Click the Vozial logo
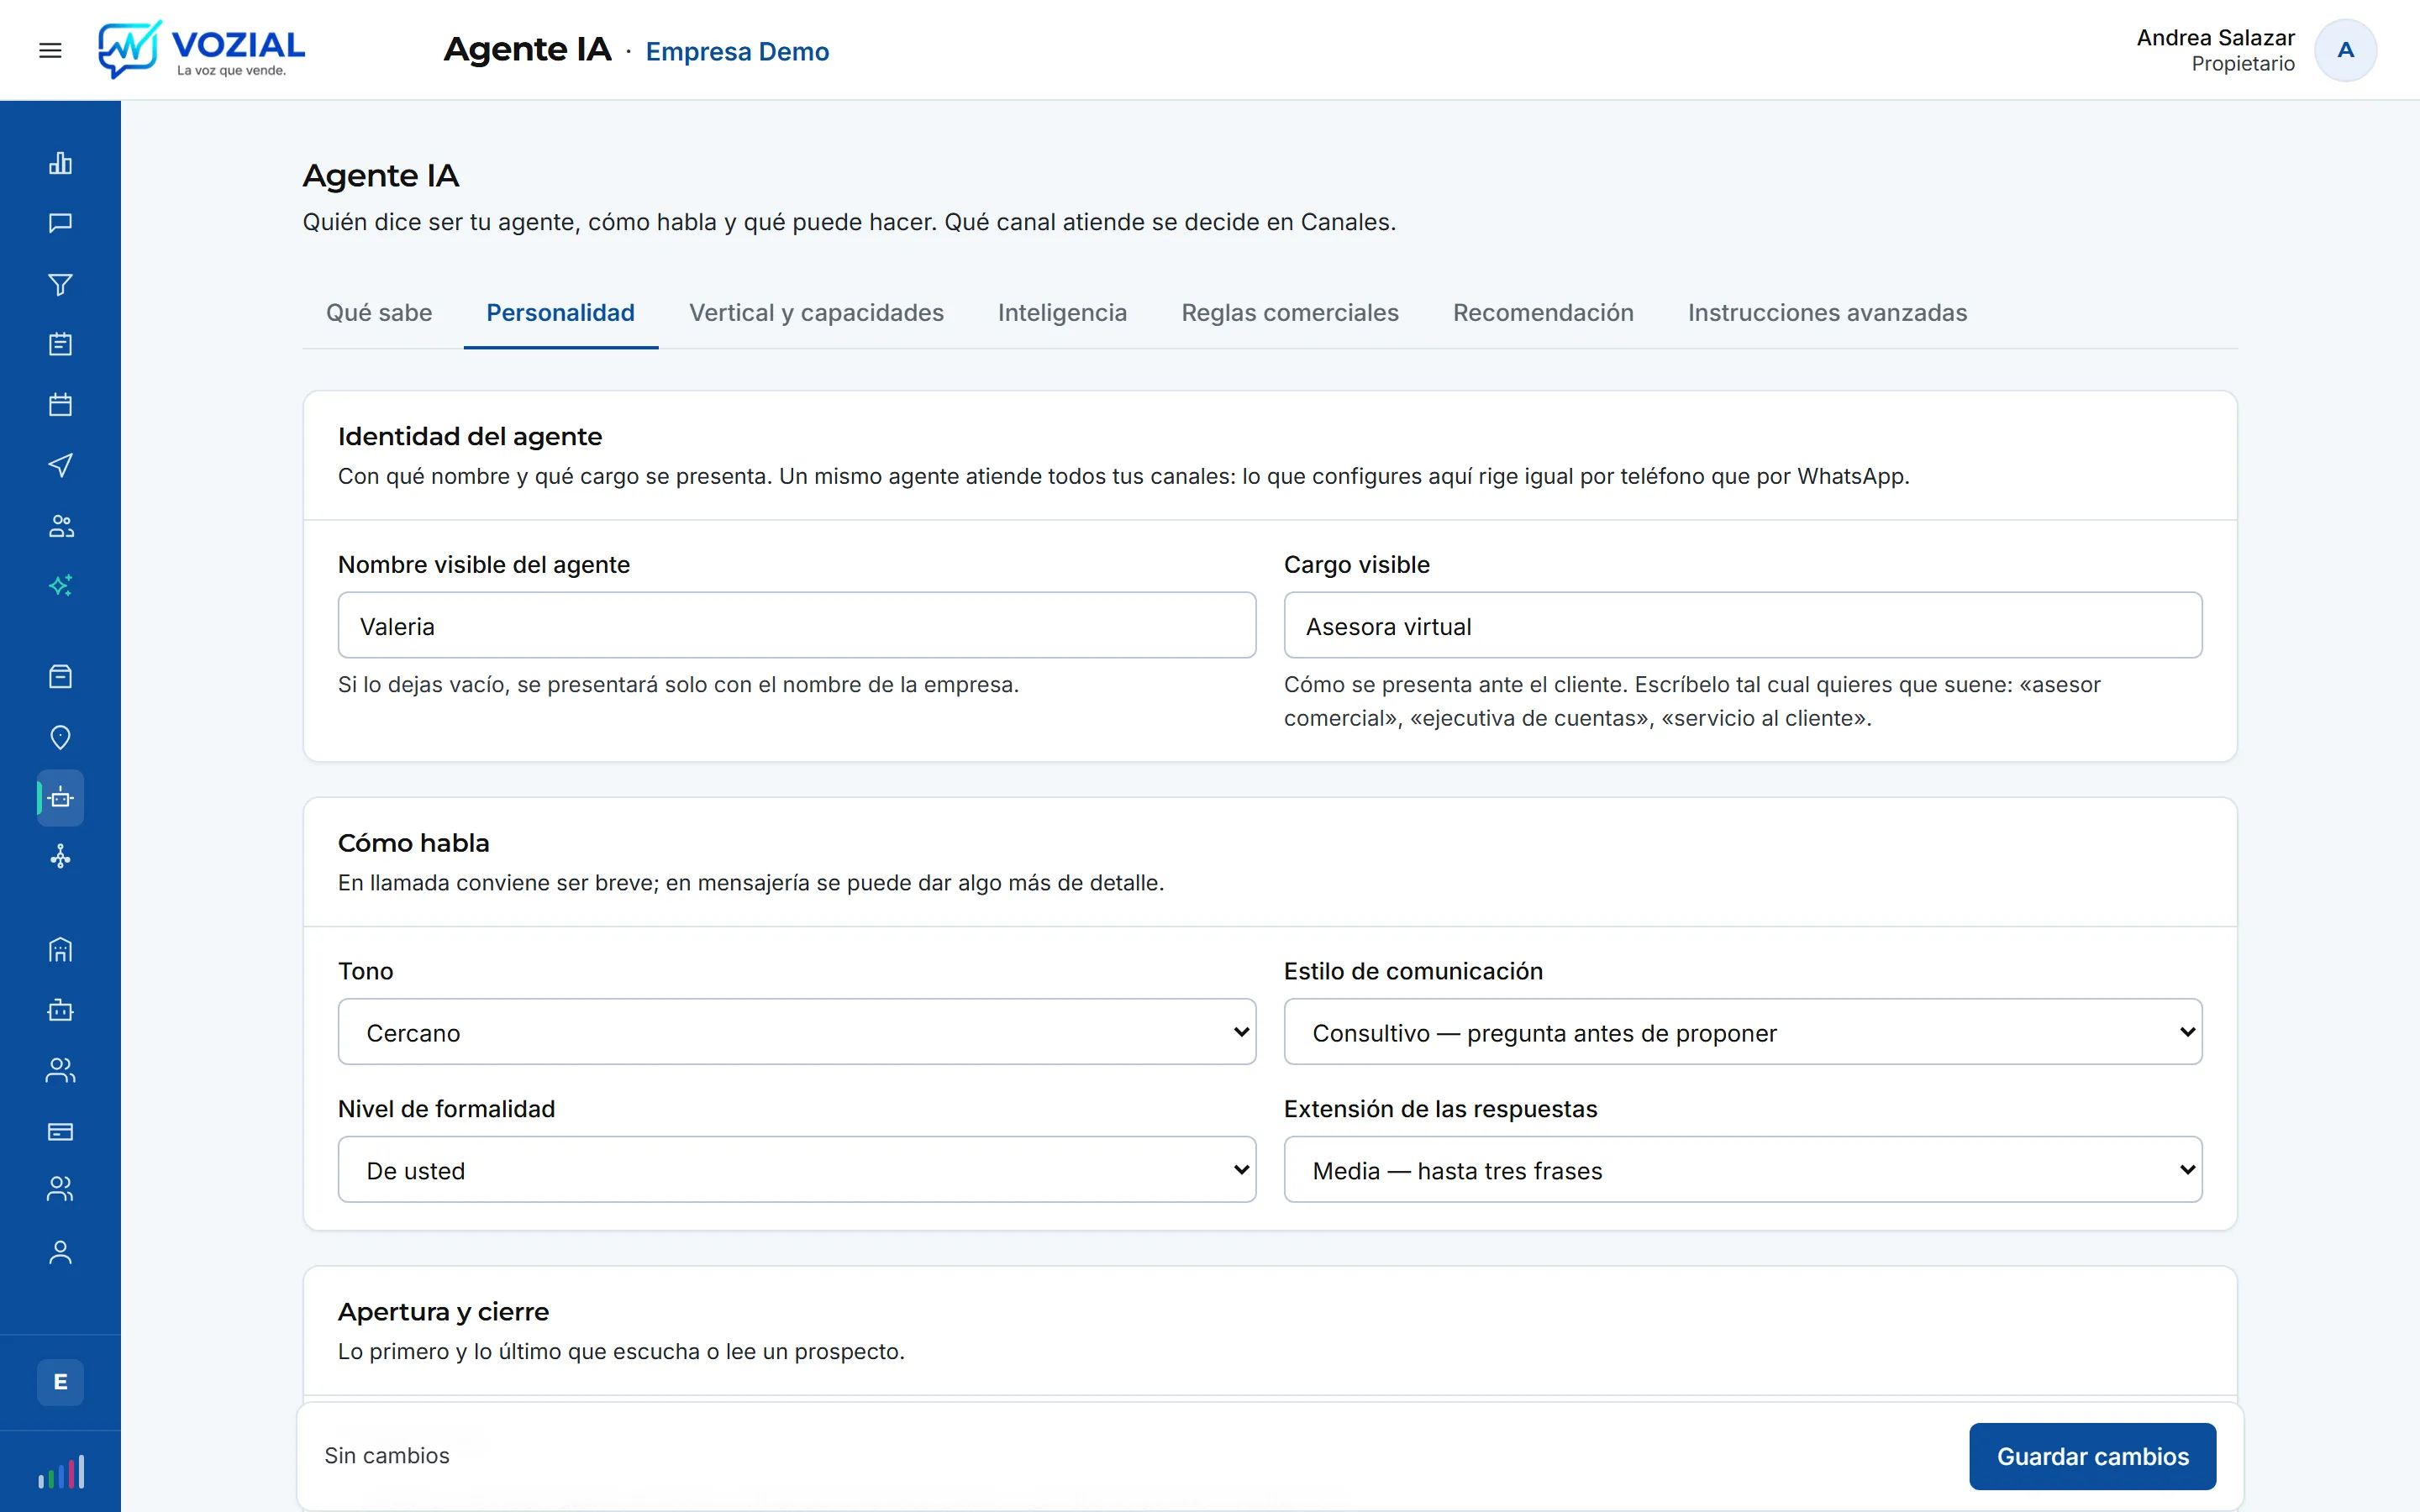The image size is (2420, 1512). 201,49
